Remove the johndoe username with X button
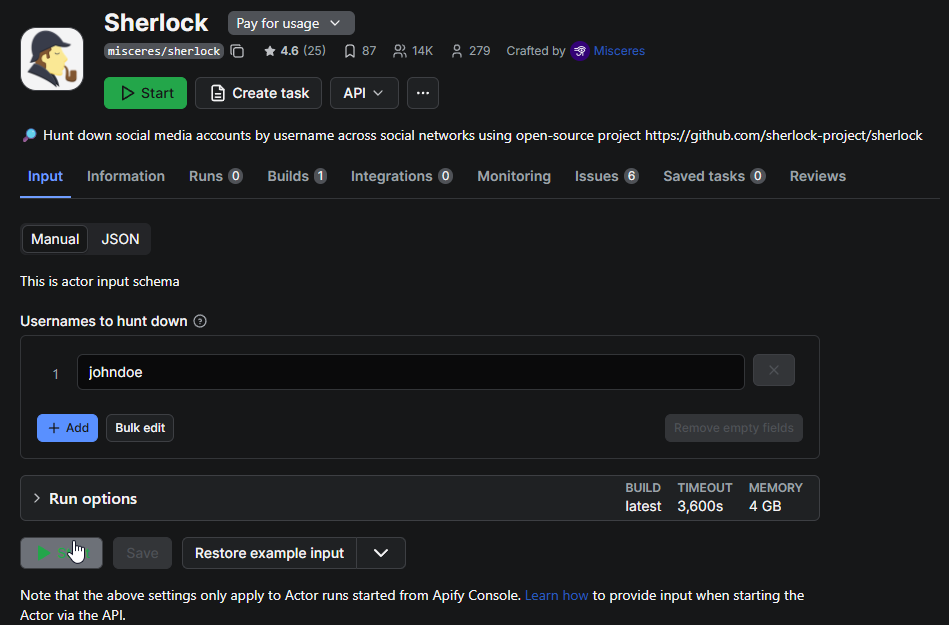Viewport: 949px width, 625px height. pyautogui.click(x=773, y=370)
